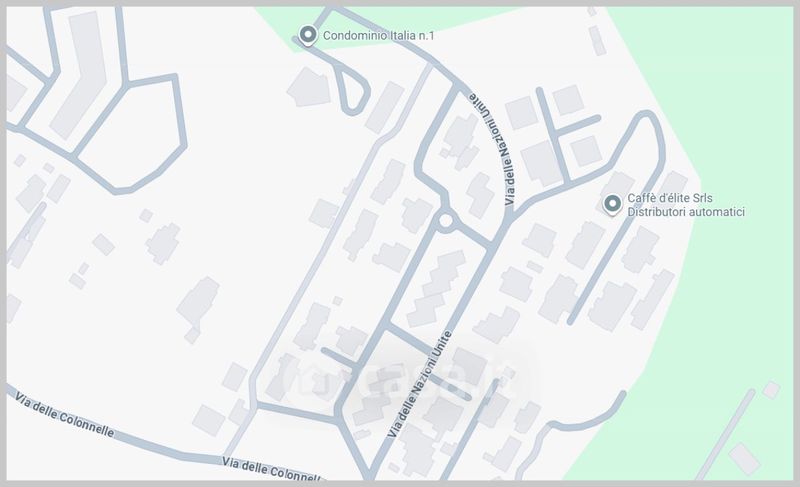Select the zigzag-shaped building near the roundabout

pos(435,288)
